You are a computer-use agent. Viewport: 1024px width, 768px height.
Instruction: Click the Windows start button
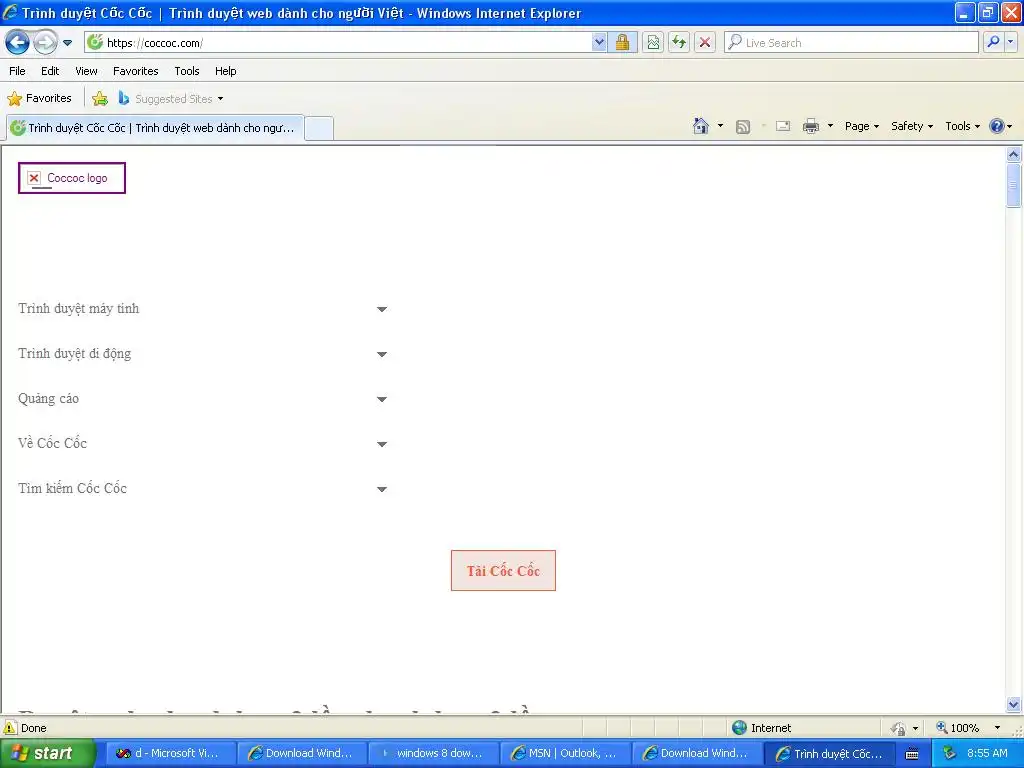47,753
